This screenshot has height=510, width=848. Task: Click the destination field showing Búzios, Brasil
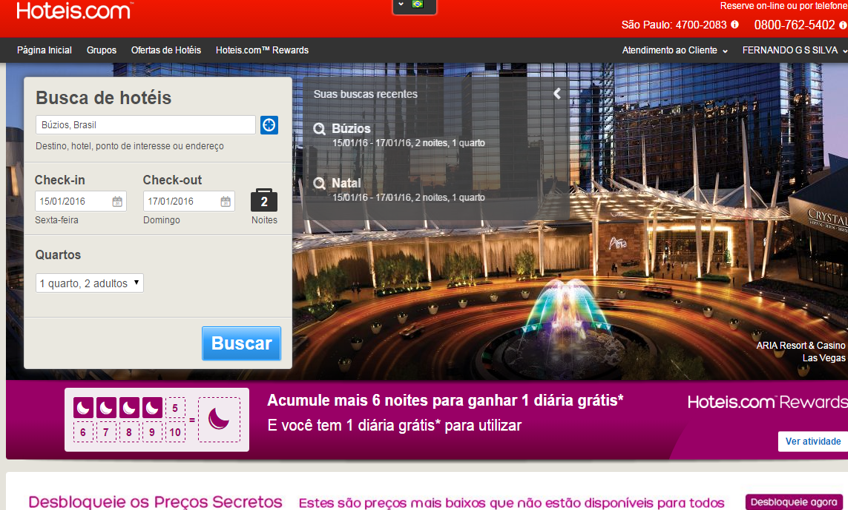(145, 125)
